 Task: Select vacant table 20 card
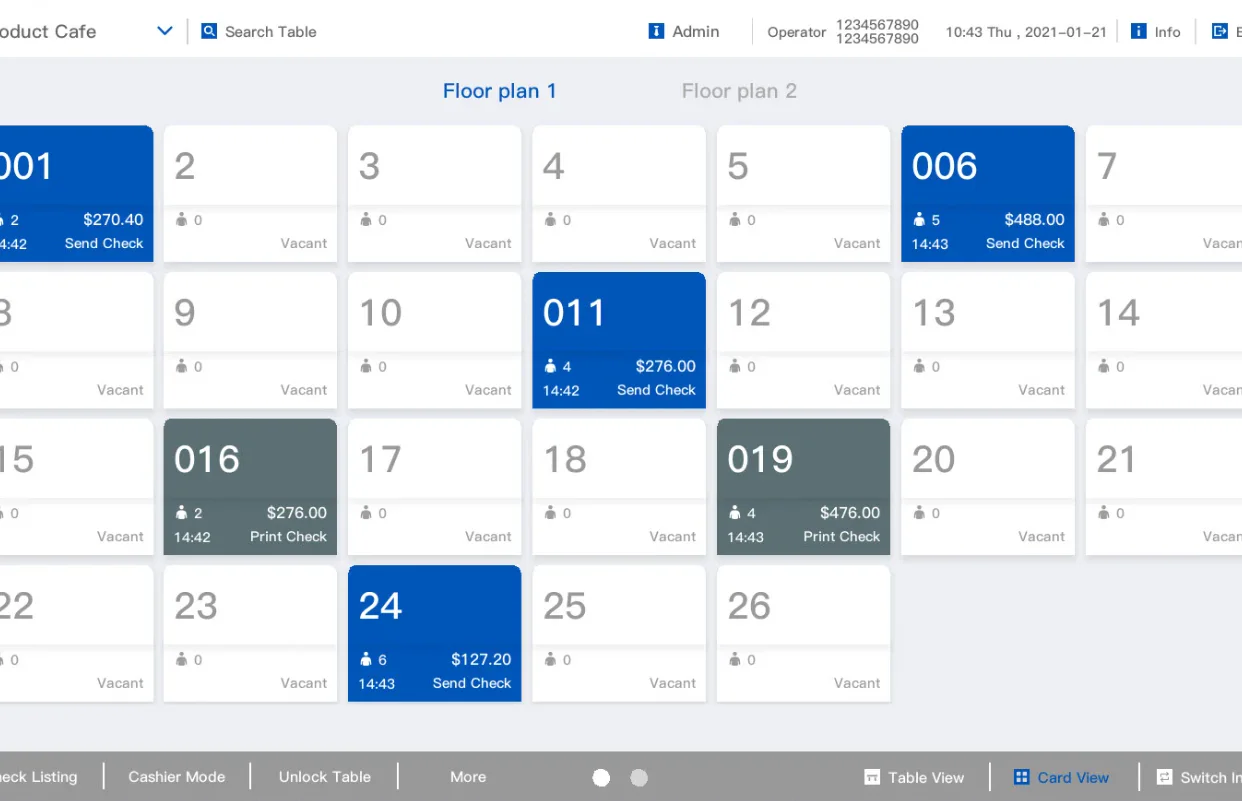click(x=988, y=487)
